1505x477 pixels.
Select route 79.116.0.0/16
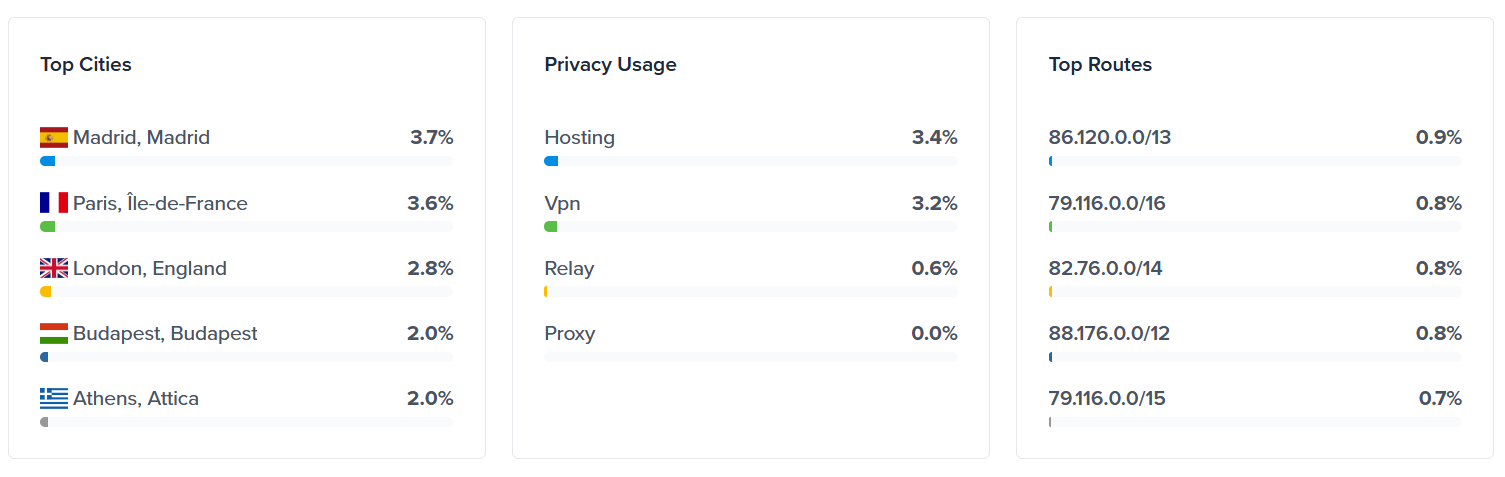[1107, 203]
